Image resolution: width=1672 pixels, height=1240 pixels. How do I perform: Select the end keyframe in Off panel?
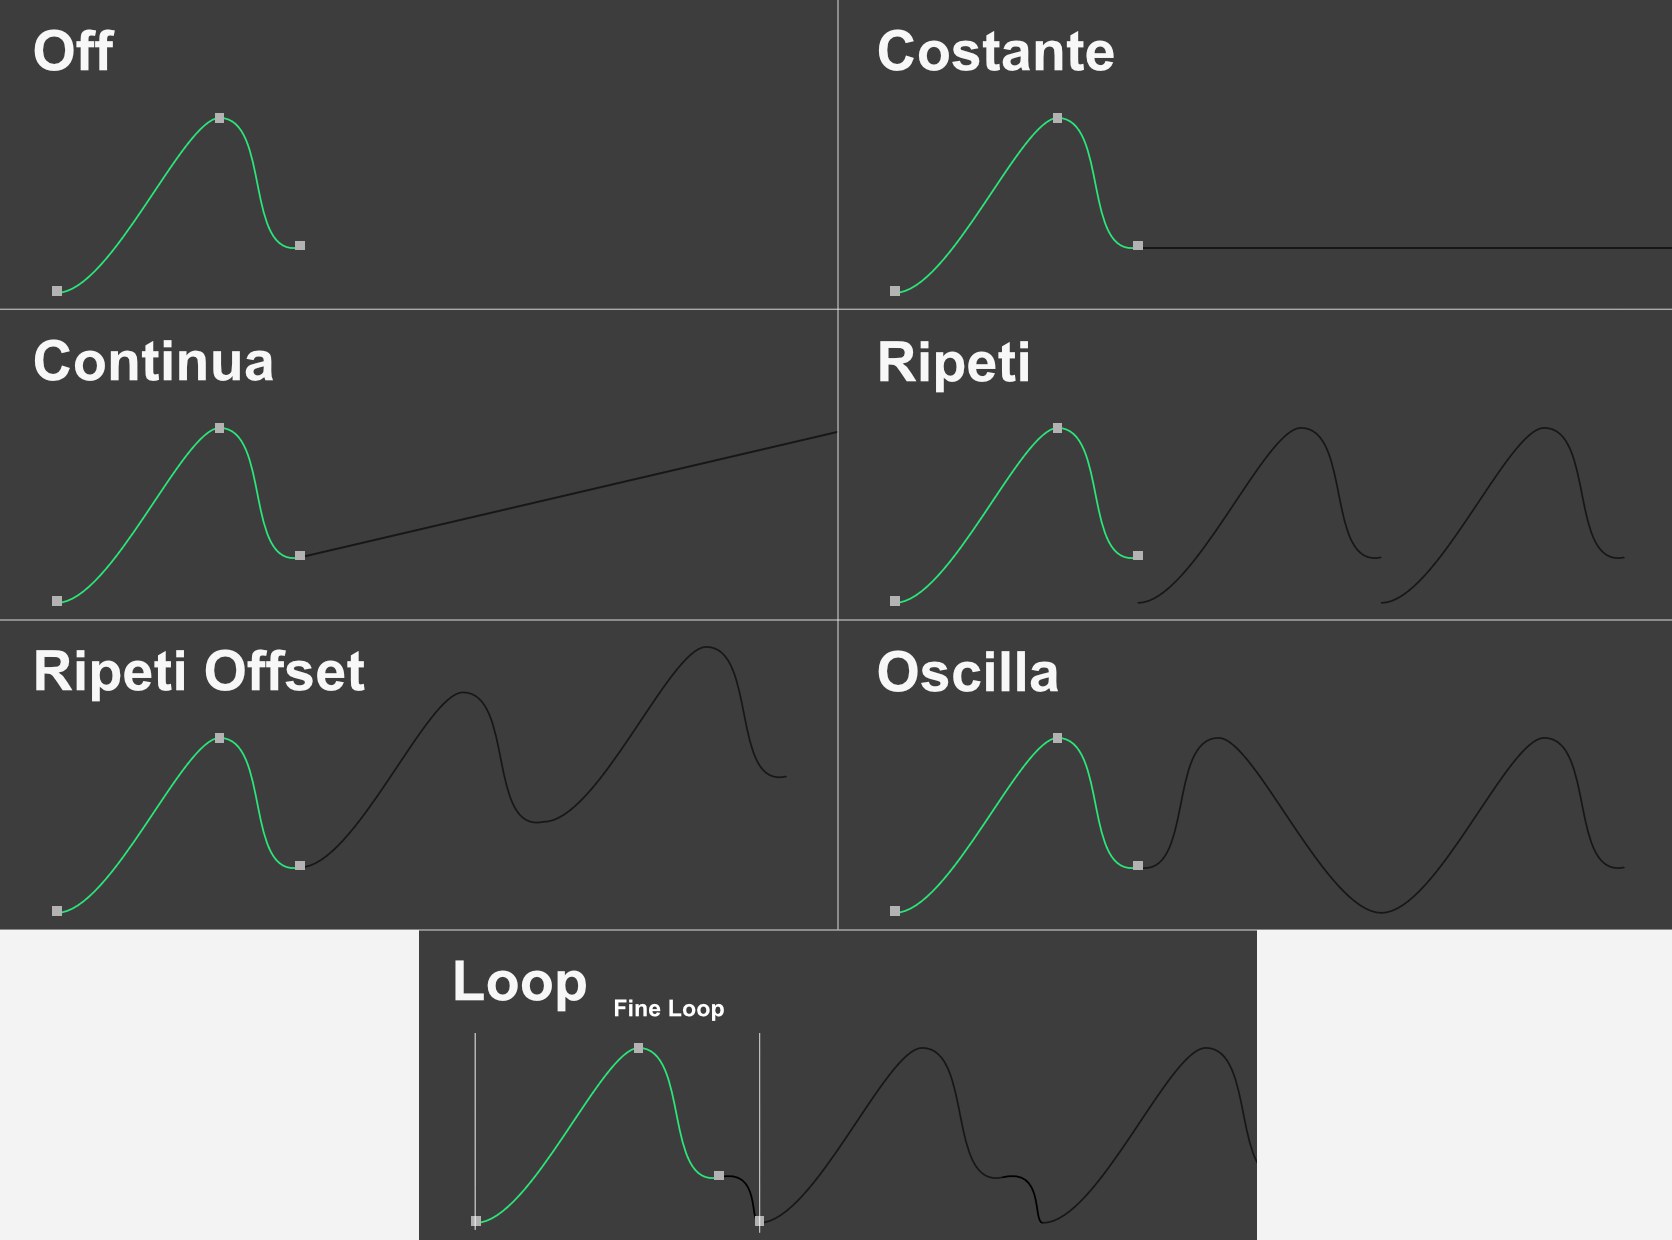300,245
